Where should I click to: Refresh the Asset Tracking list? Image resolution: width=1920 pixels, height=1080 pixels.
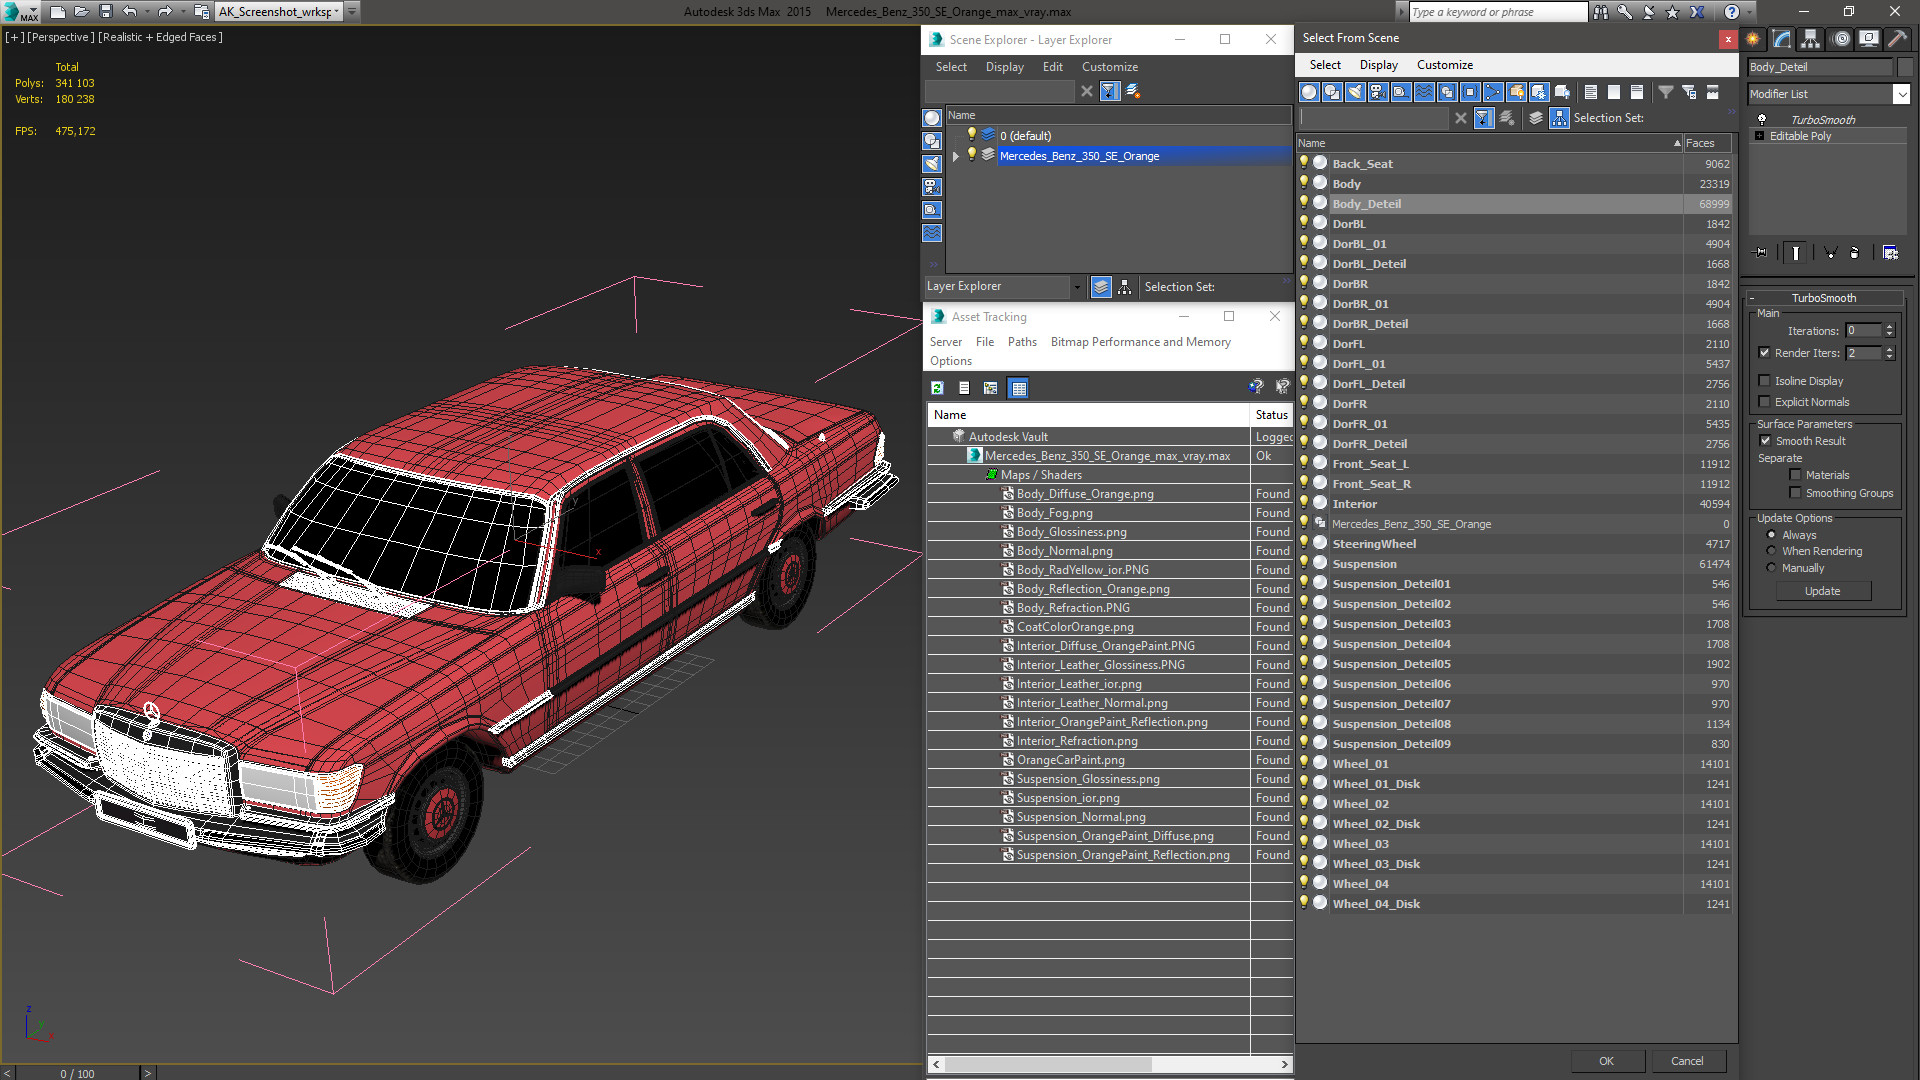[x=937, y=388]
